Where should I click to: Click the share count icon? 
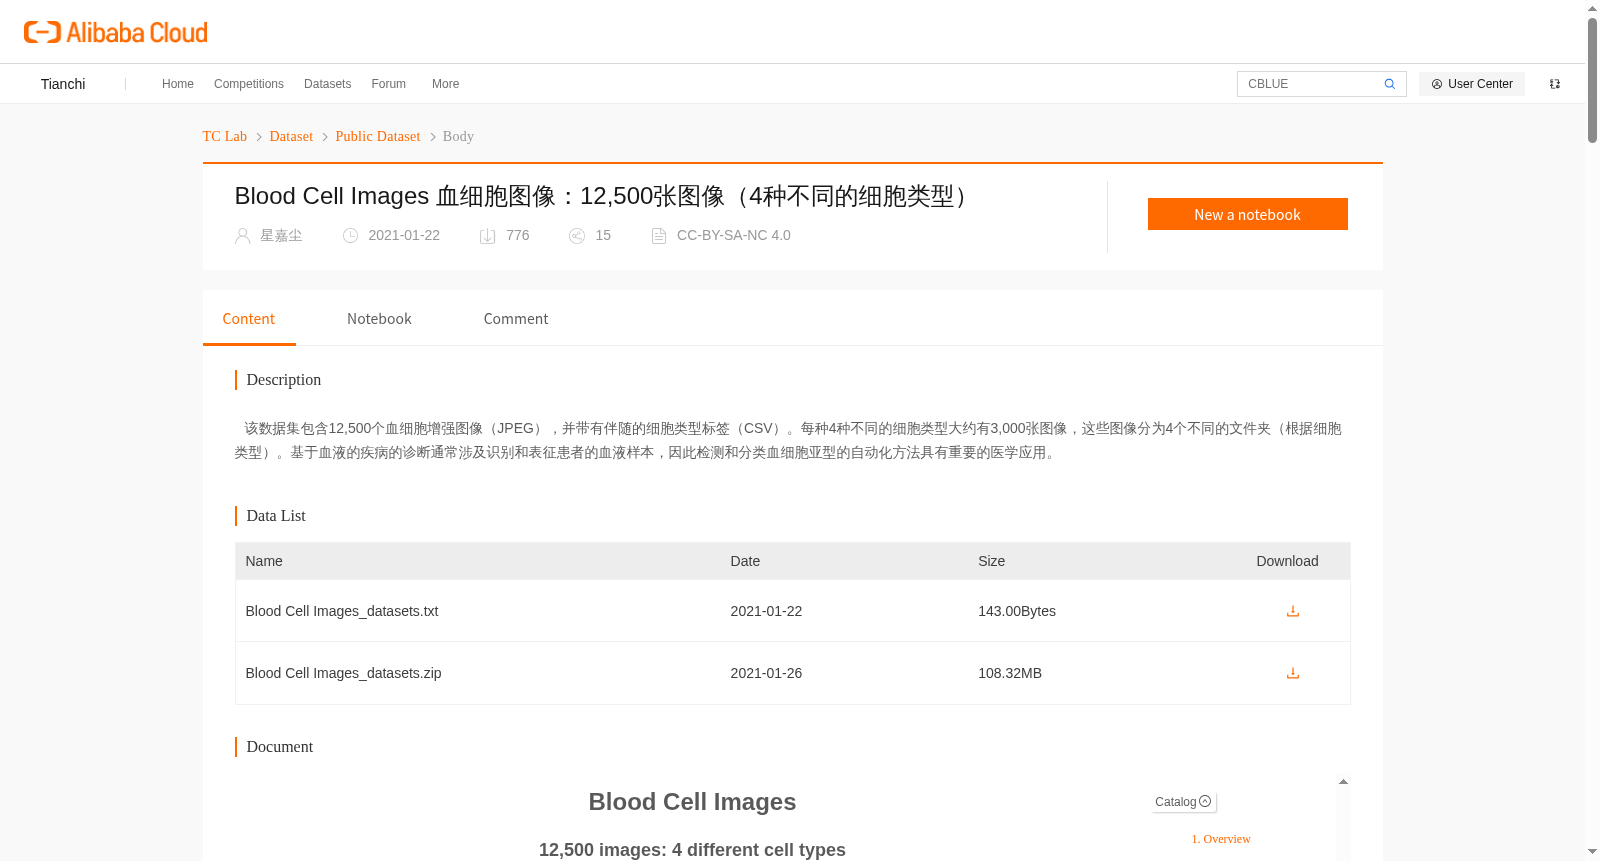point(577,236)
